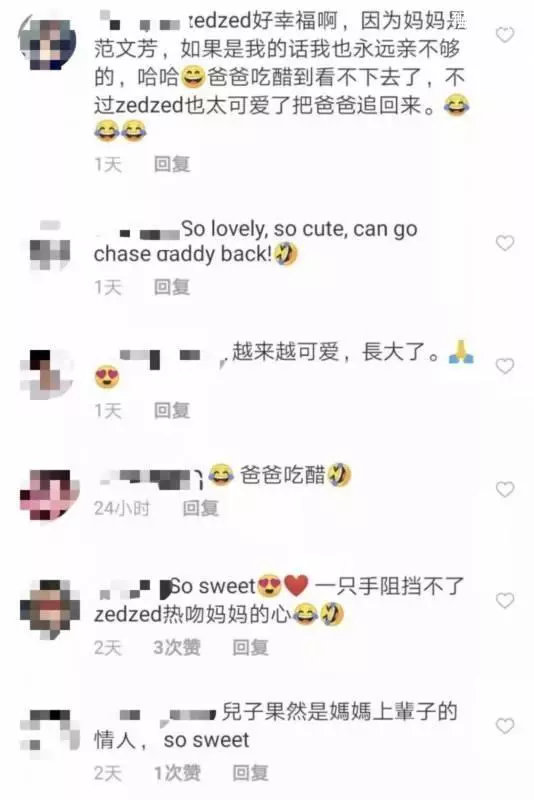Open avatar of 爸爸吃醋 commenter

49,494
